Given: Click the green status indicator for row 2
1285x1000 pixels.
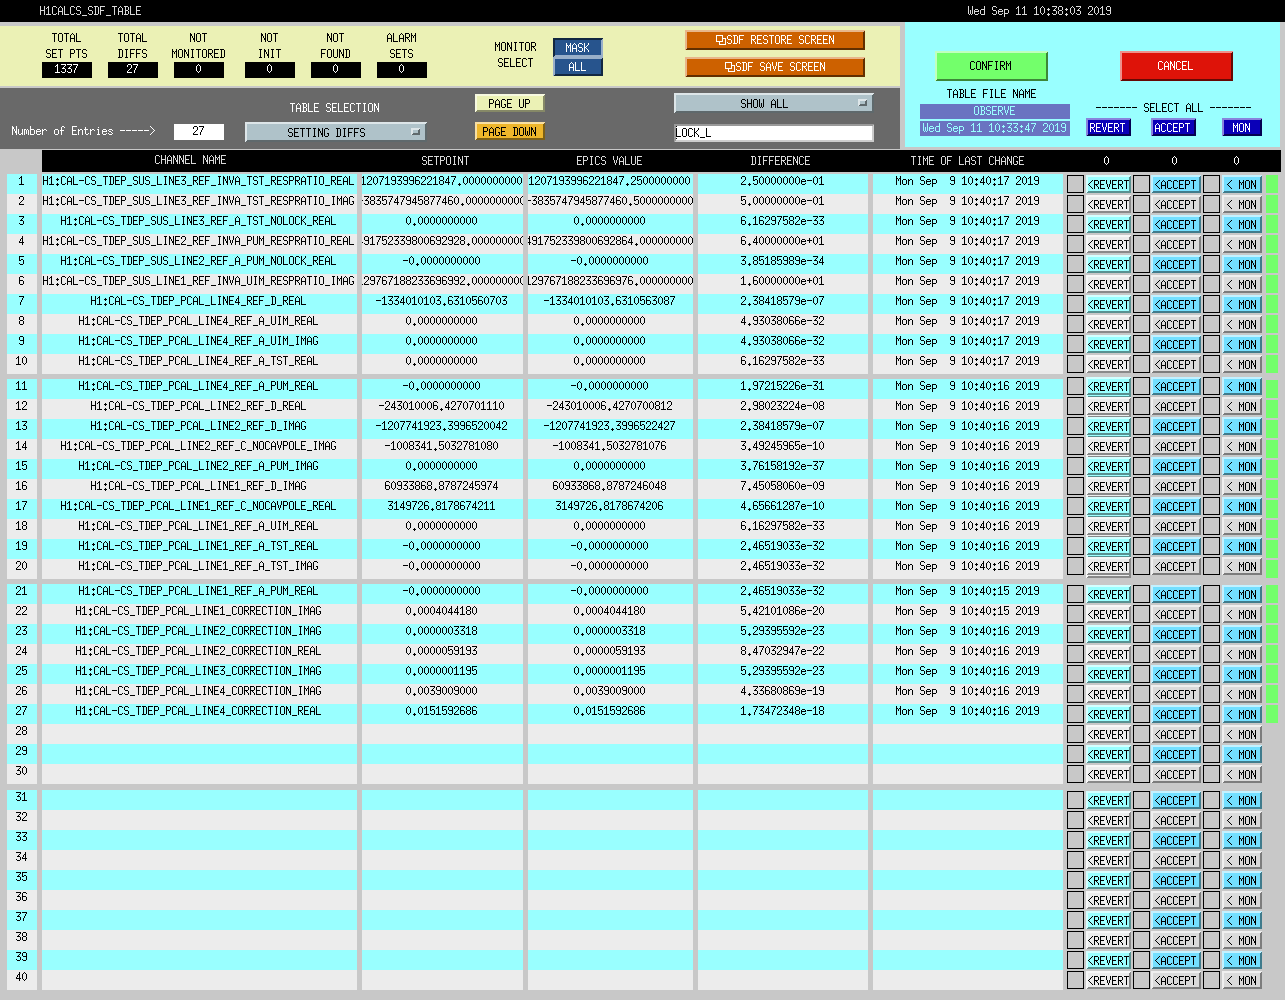Looking at the screenshot, I should tap(1272, 205).
